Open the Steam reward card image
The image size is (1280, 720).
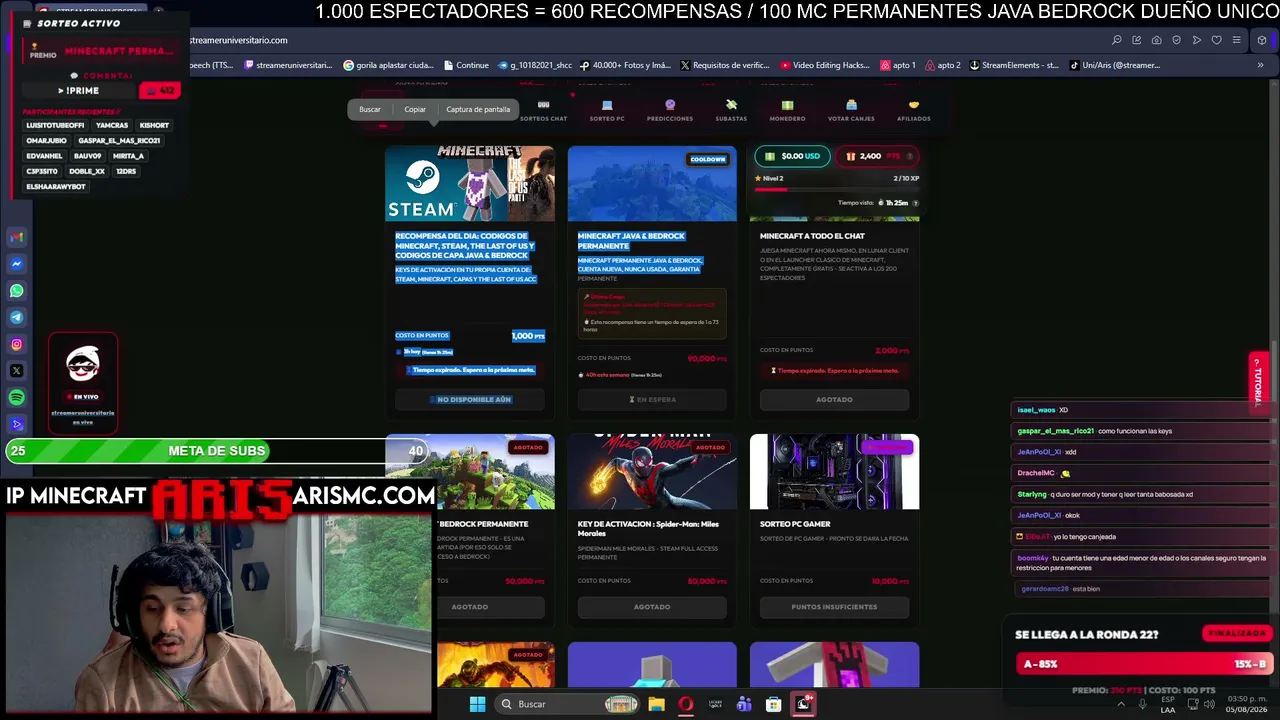point(470,183)
